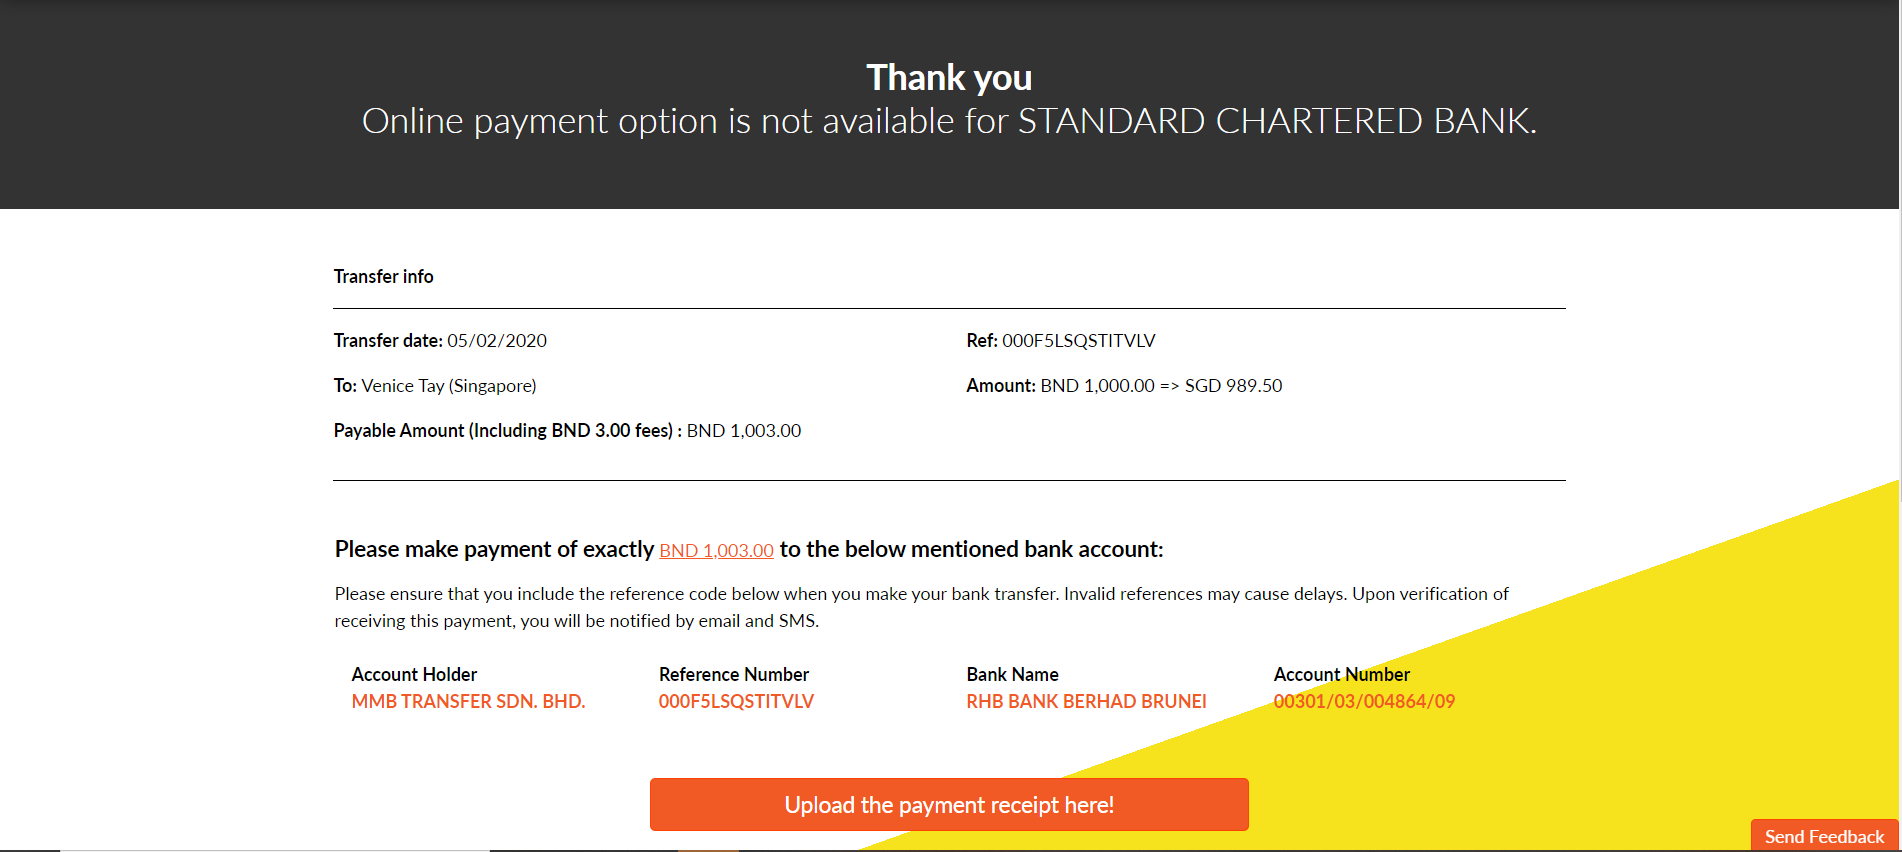Select bank name "RHB BANK BERHAD BRUNEI"
Image resolution: width=1902 pixels, height=852 pixels.
[x=1086, y=701]
